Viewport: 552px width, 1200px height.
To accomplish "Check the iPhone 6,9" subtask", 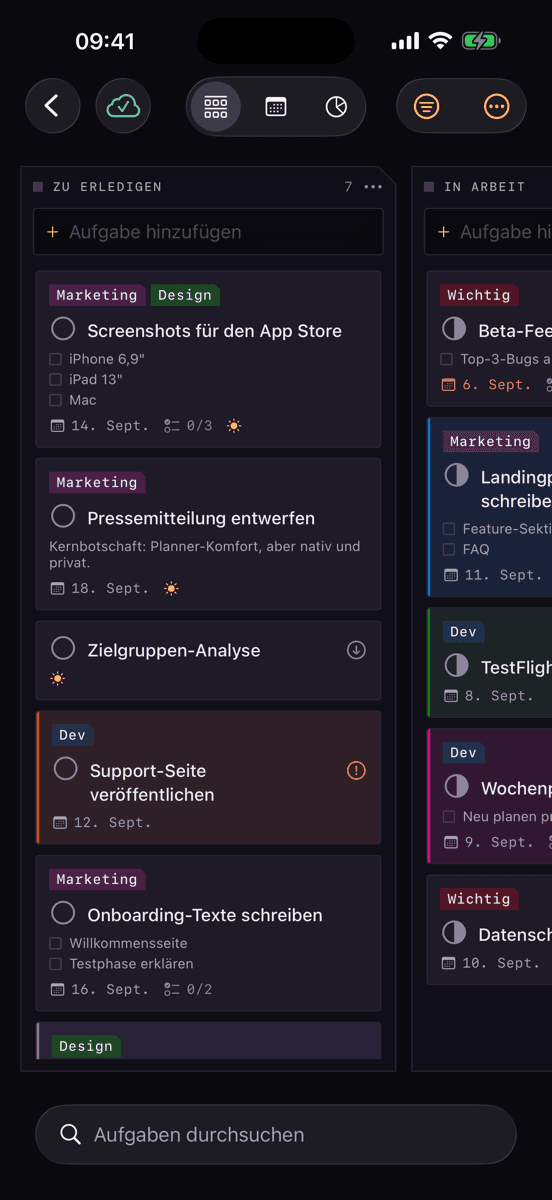I will 56,359.
